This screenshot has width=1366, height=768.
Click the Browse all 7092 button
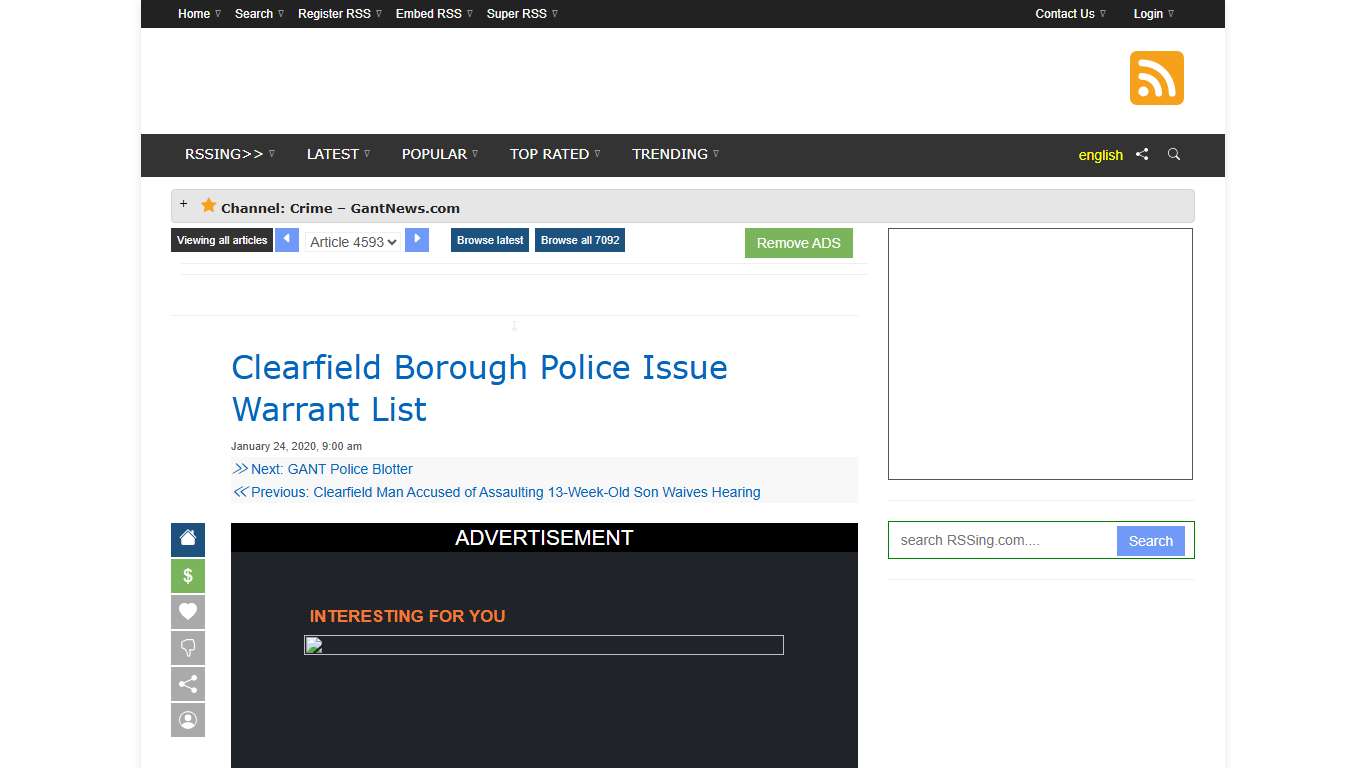(580, 240)
